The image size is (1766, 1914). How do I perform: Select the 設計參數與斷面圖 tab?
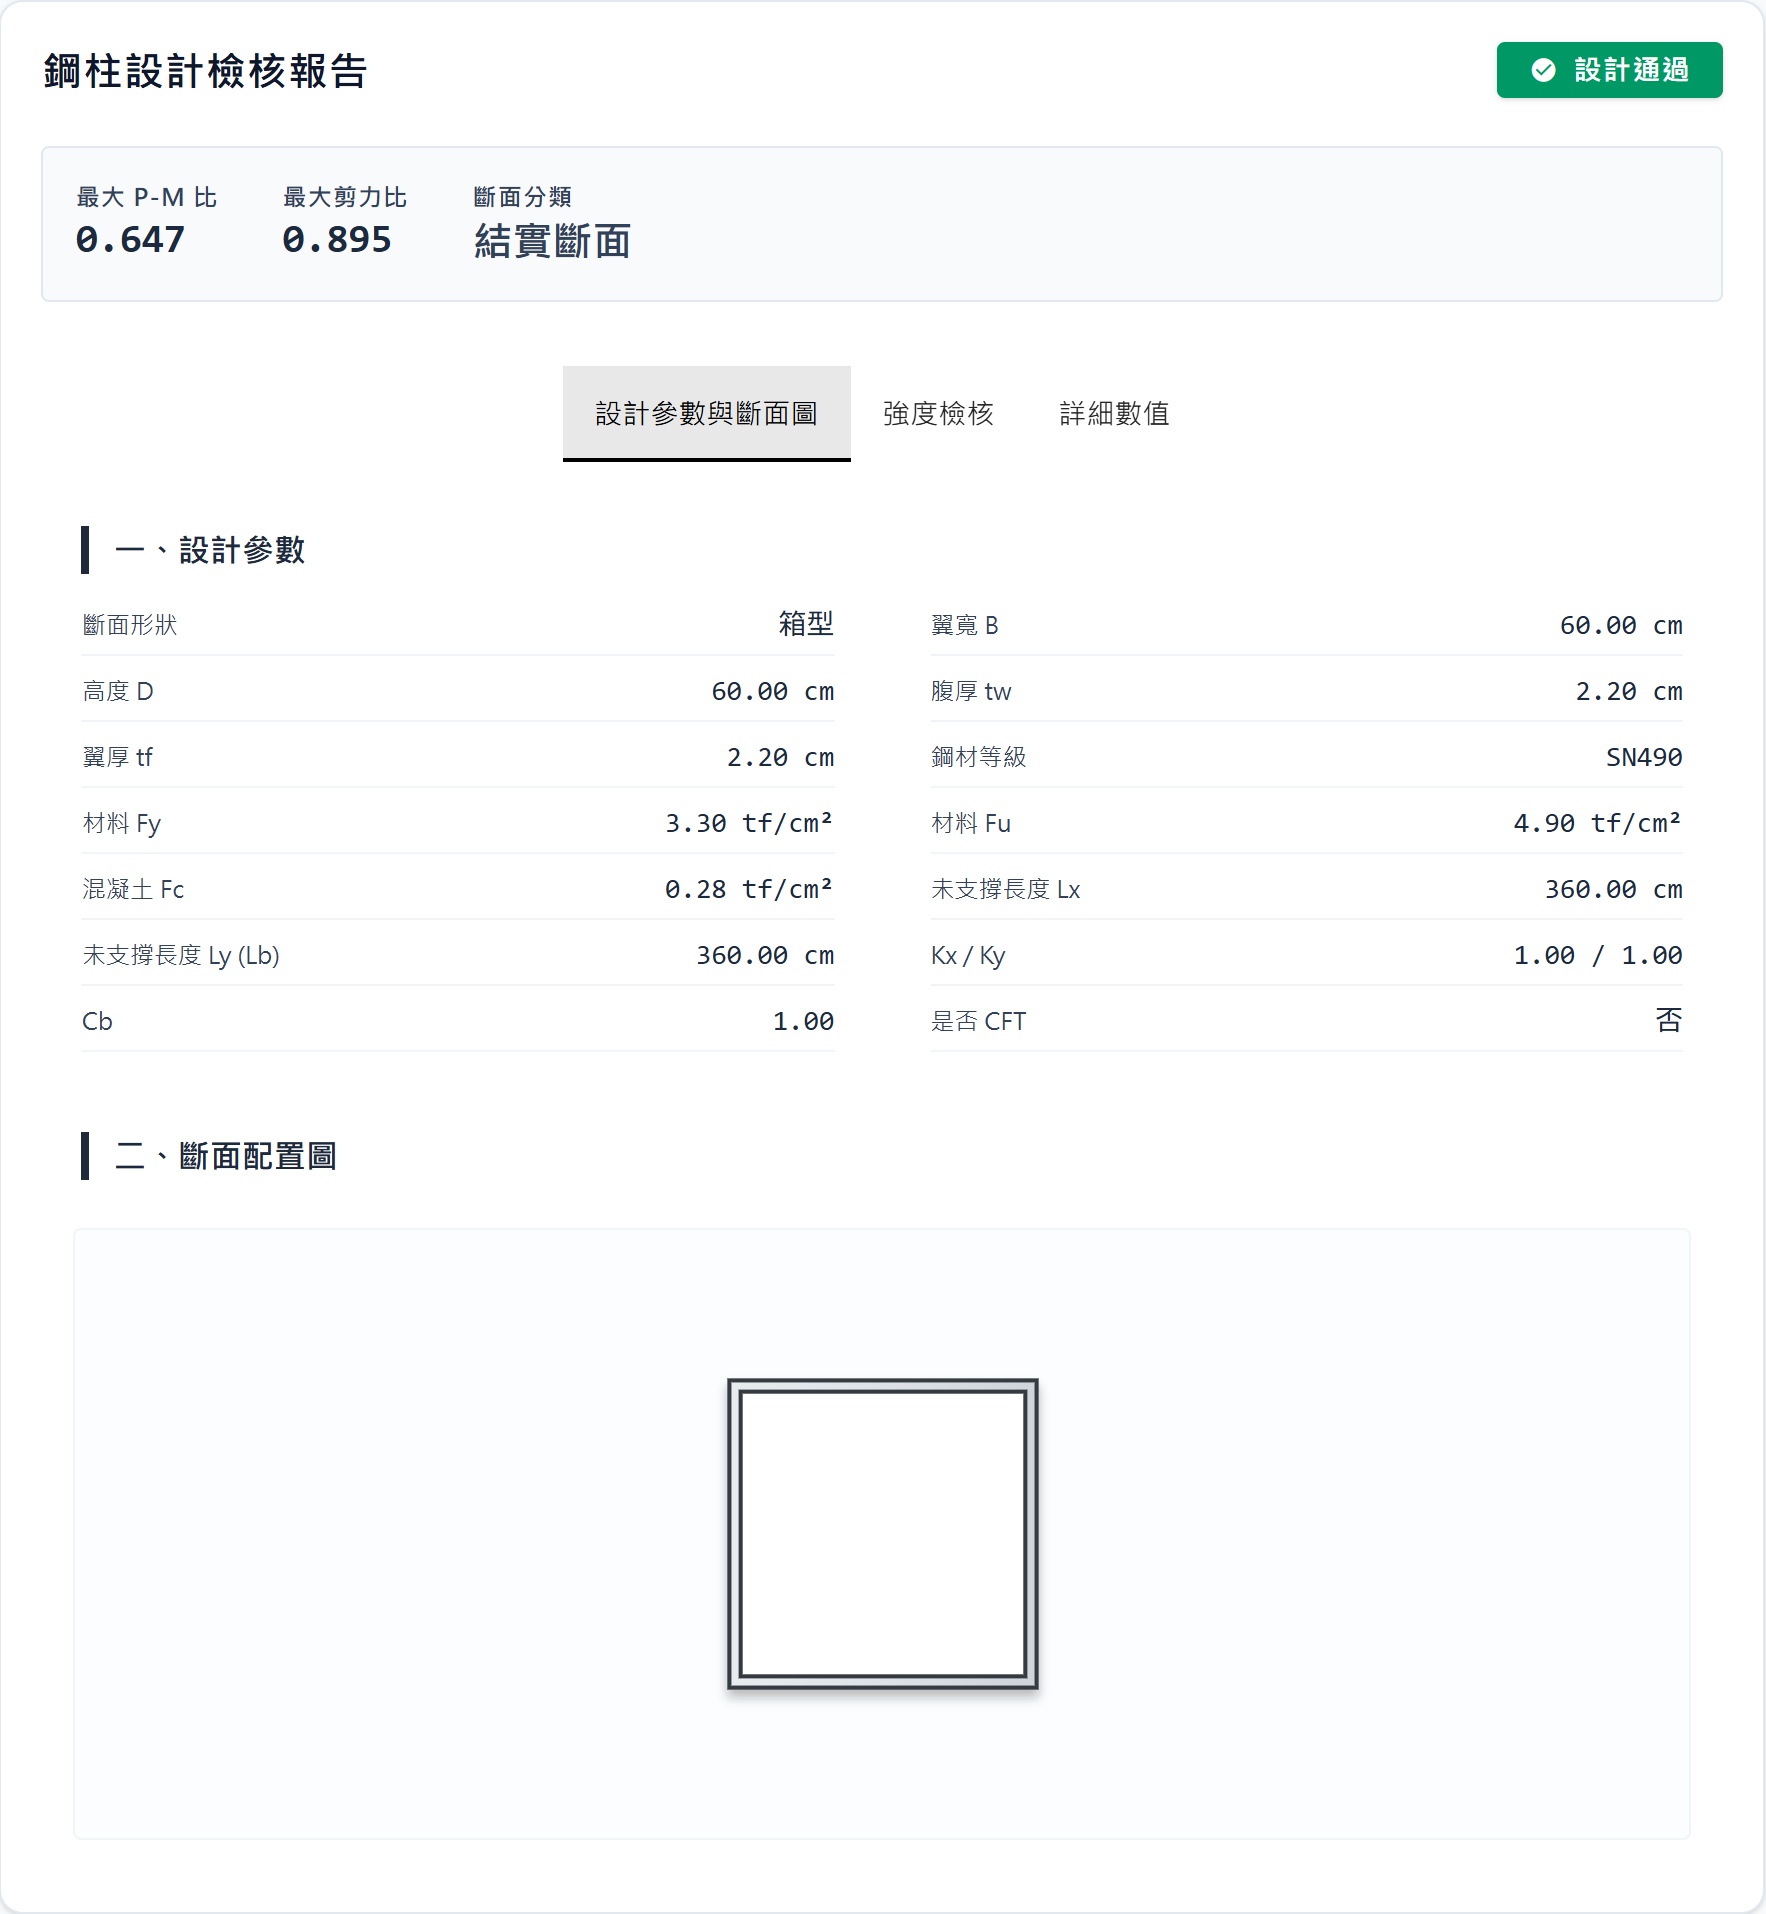706,414
